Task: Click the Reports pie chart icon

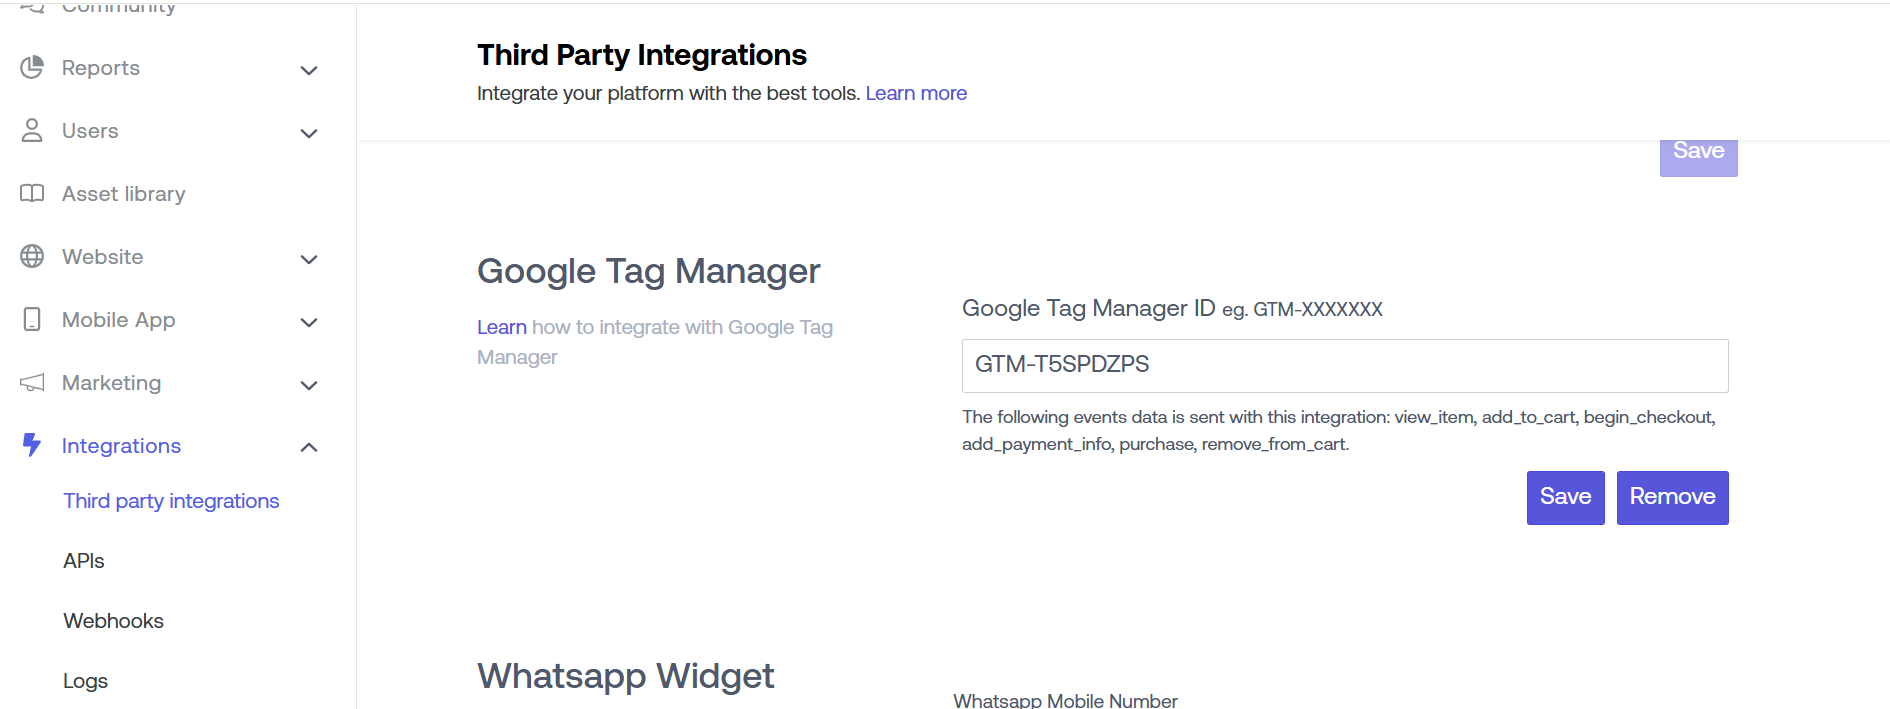Action: (32, 67)
